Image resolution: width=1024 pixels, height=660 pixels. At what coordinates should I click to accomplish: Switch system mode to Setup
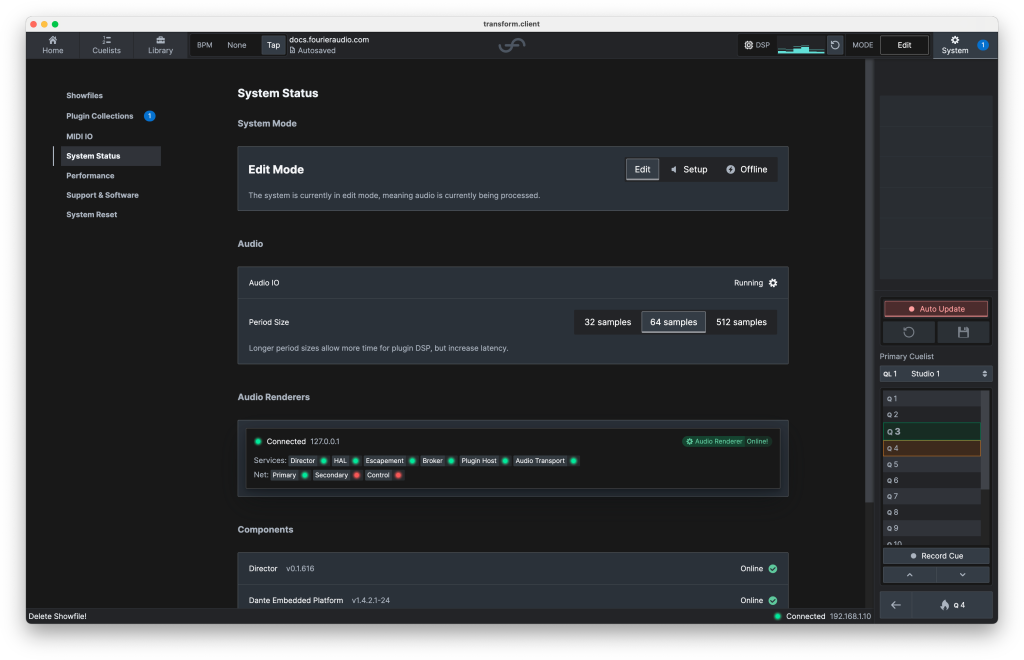tap(689, 170)
